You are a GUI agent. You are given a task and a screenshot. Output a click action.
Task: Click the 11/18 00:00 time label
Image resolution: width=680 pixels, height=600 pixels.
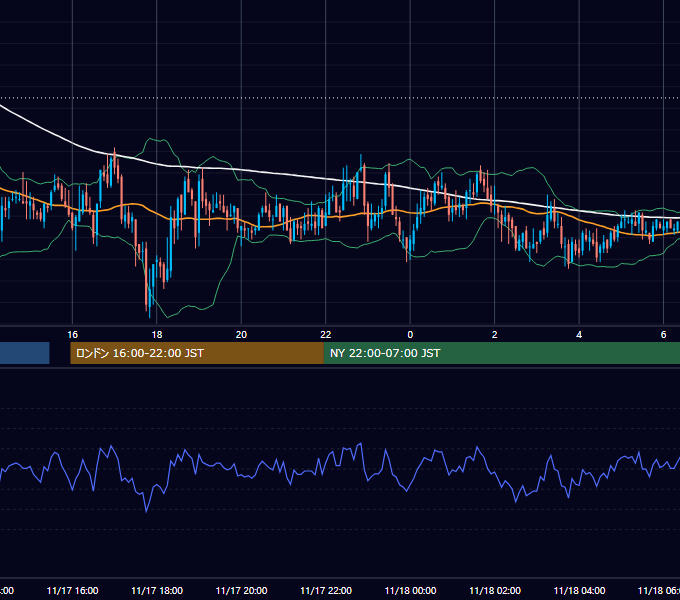(410, 590)
